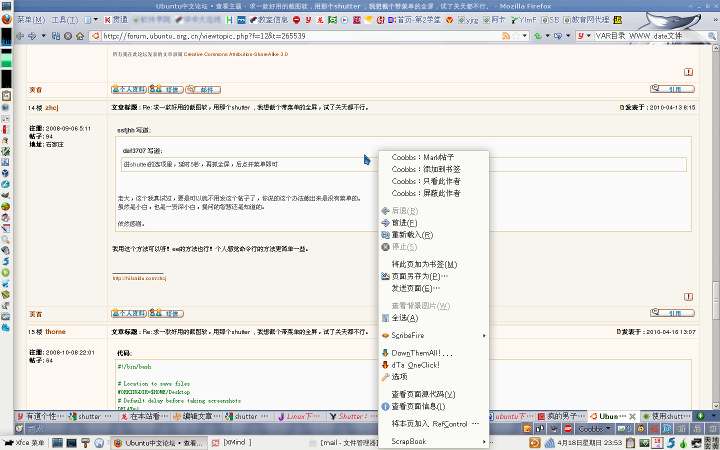720x450 pixels.
Task: Go to home page via house icon
Action: click(x=79, y=36)
